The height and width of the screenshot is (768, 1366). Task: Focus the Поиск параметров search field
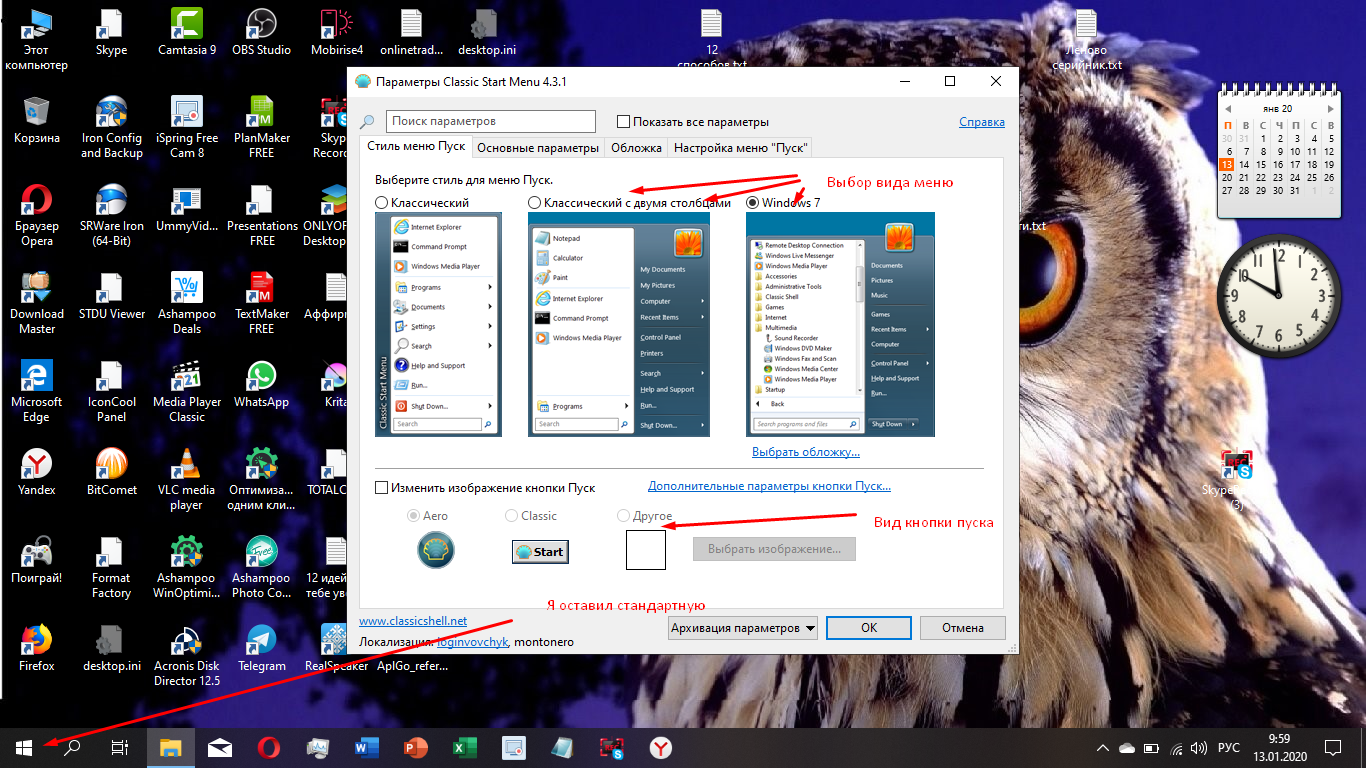490,121
